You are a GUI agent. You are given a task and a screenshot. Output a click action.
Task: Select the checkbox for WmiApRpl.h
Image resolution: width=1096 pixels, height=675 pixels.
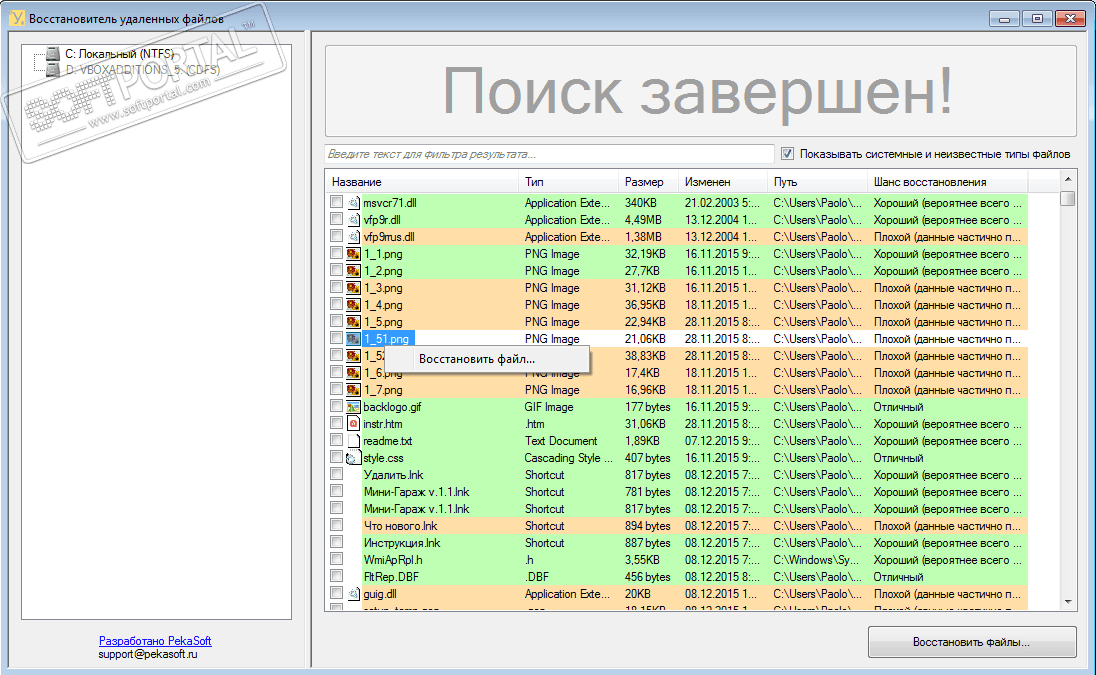pyautogui.click(x=336, y=559)
